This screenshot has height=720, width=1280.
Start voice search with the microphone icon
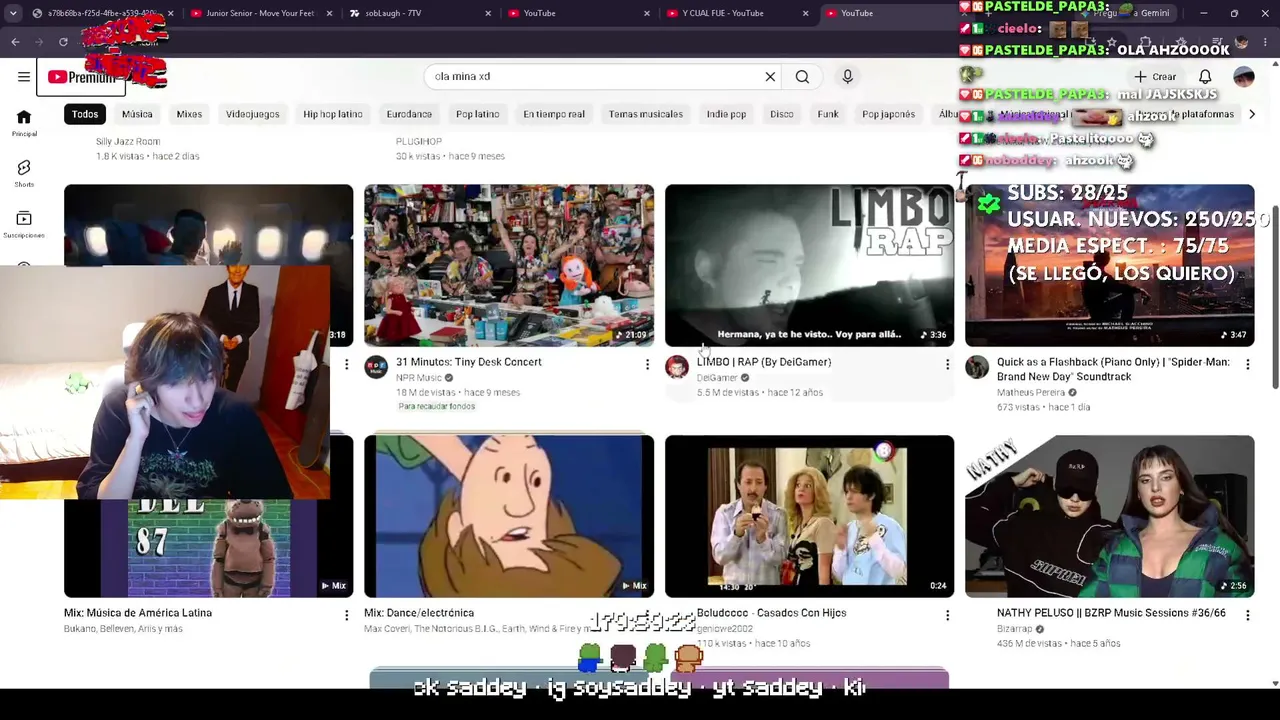tap(847, 76)
